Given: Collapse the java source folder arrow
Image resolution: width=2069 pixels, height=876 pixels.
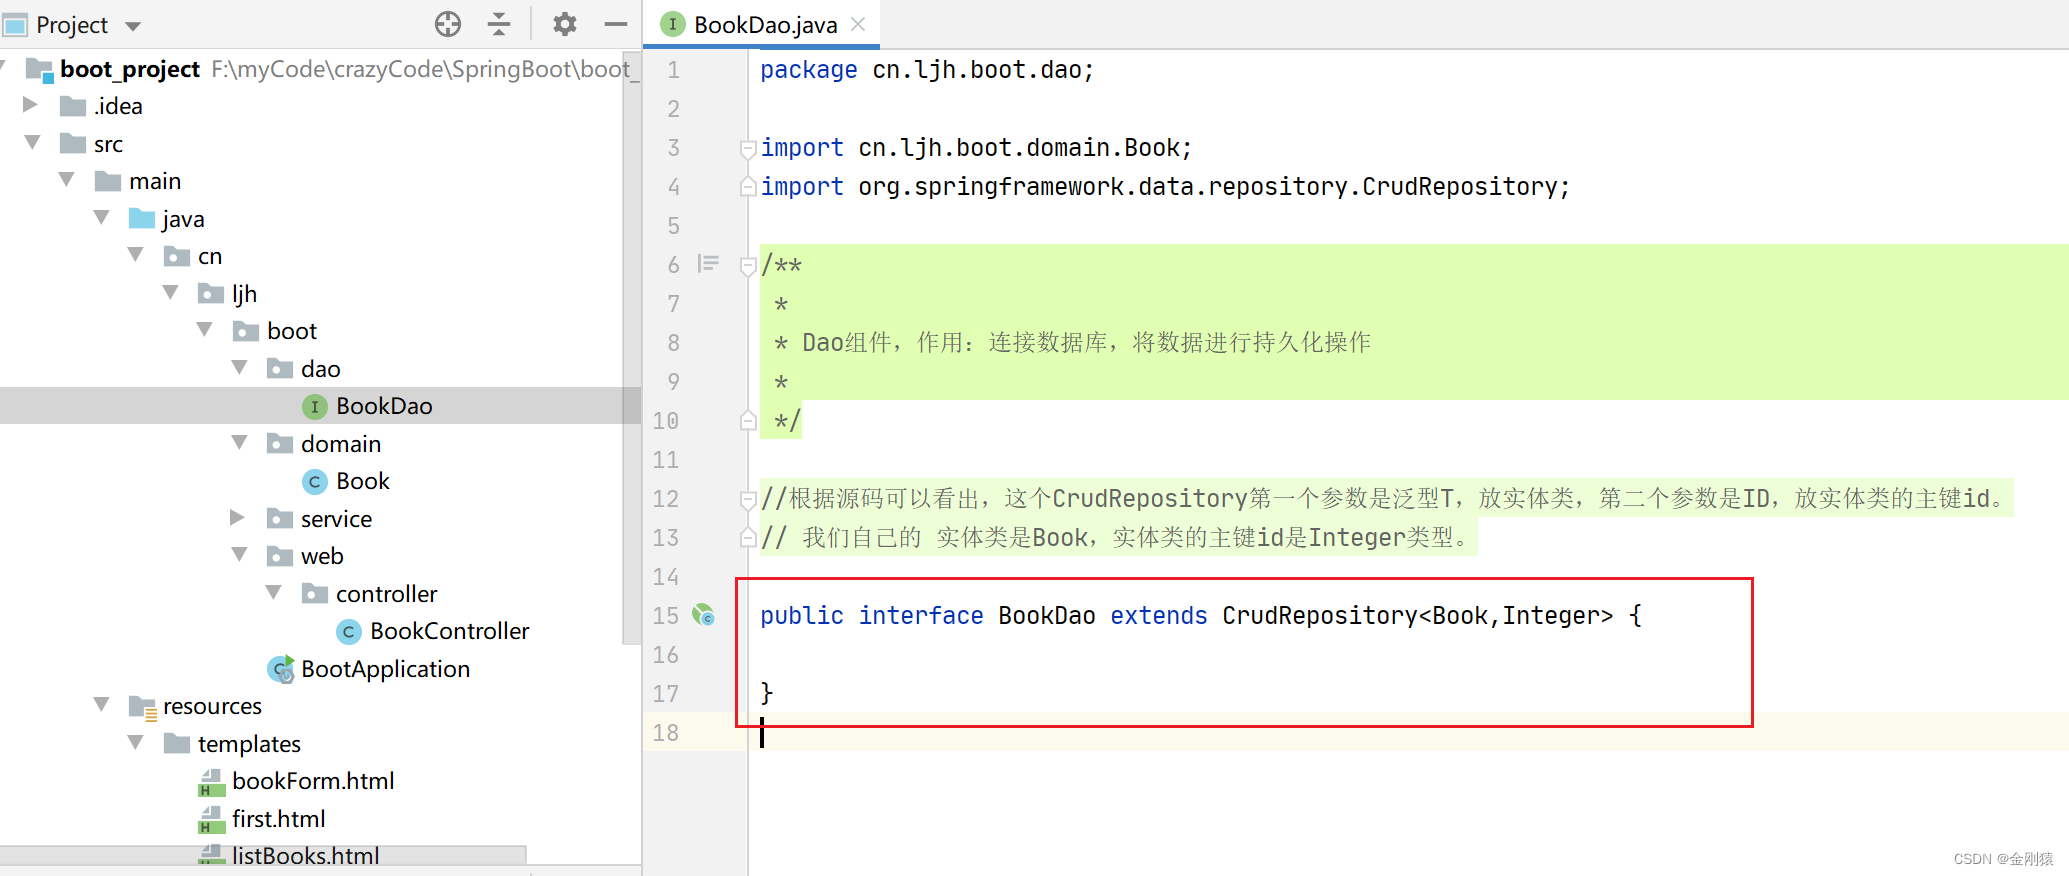Looking at the screenshot, I should tap(101, 218).
